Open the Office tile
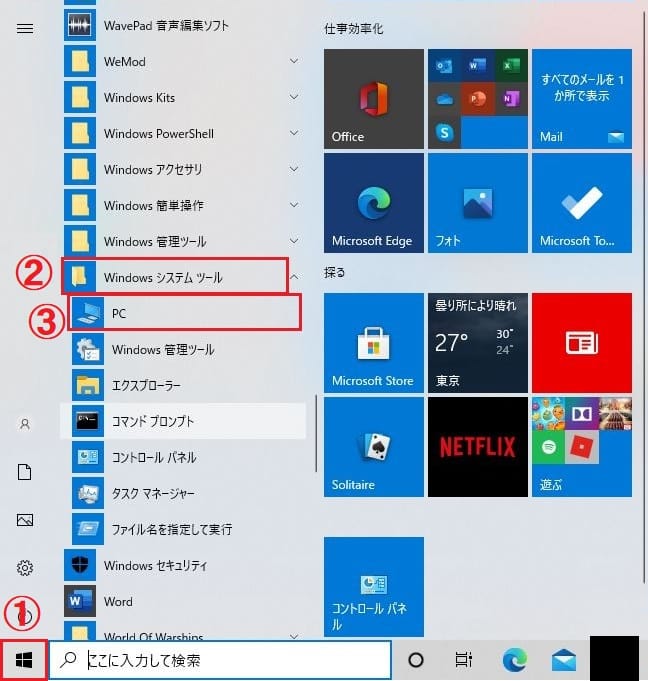The width and height of the screenshot is (648, 681). [x=373, y=98]
